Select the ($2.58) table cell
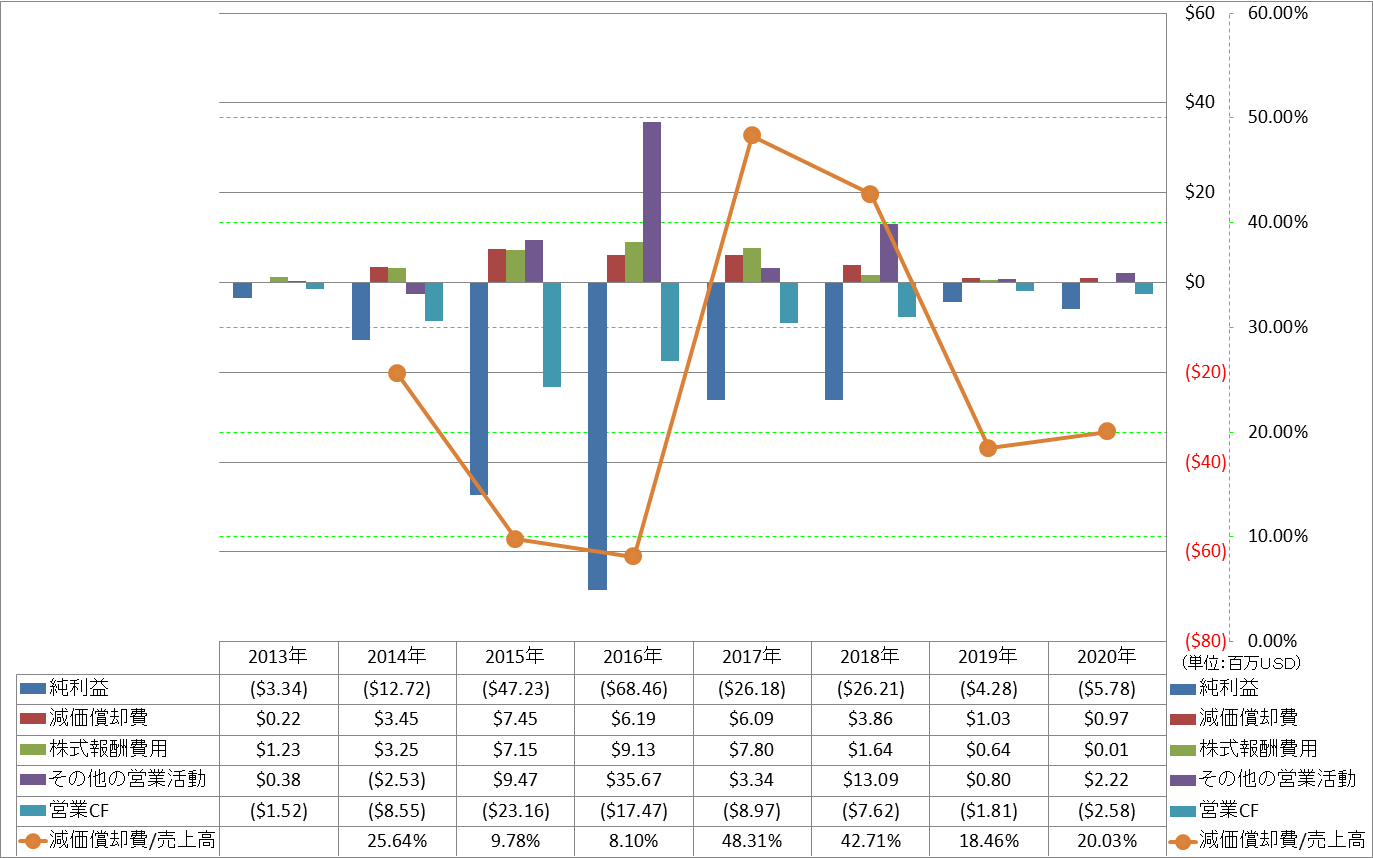 point(1107,811)
